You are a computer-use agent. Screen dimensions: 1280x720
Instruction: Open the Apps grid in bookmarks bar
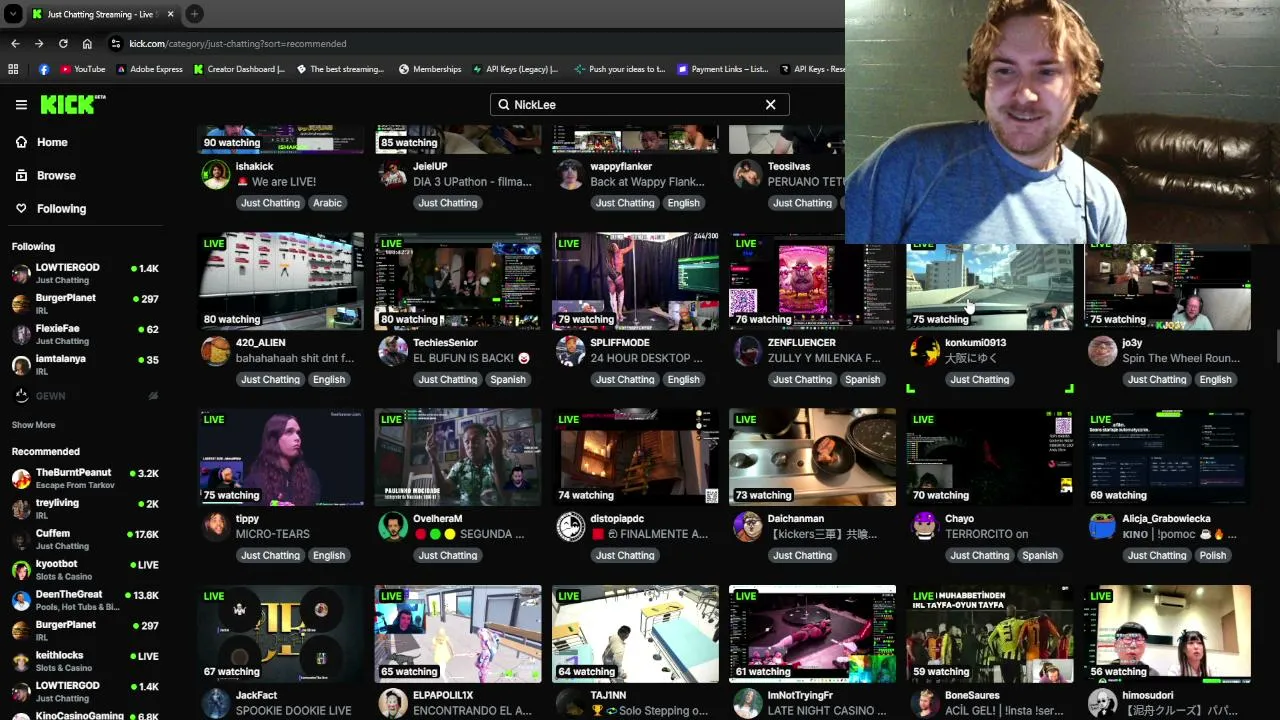[x=13, y=69]
